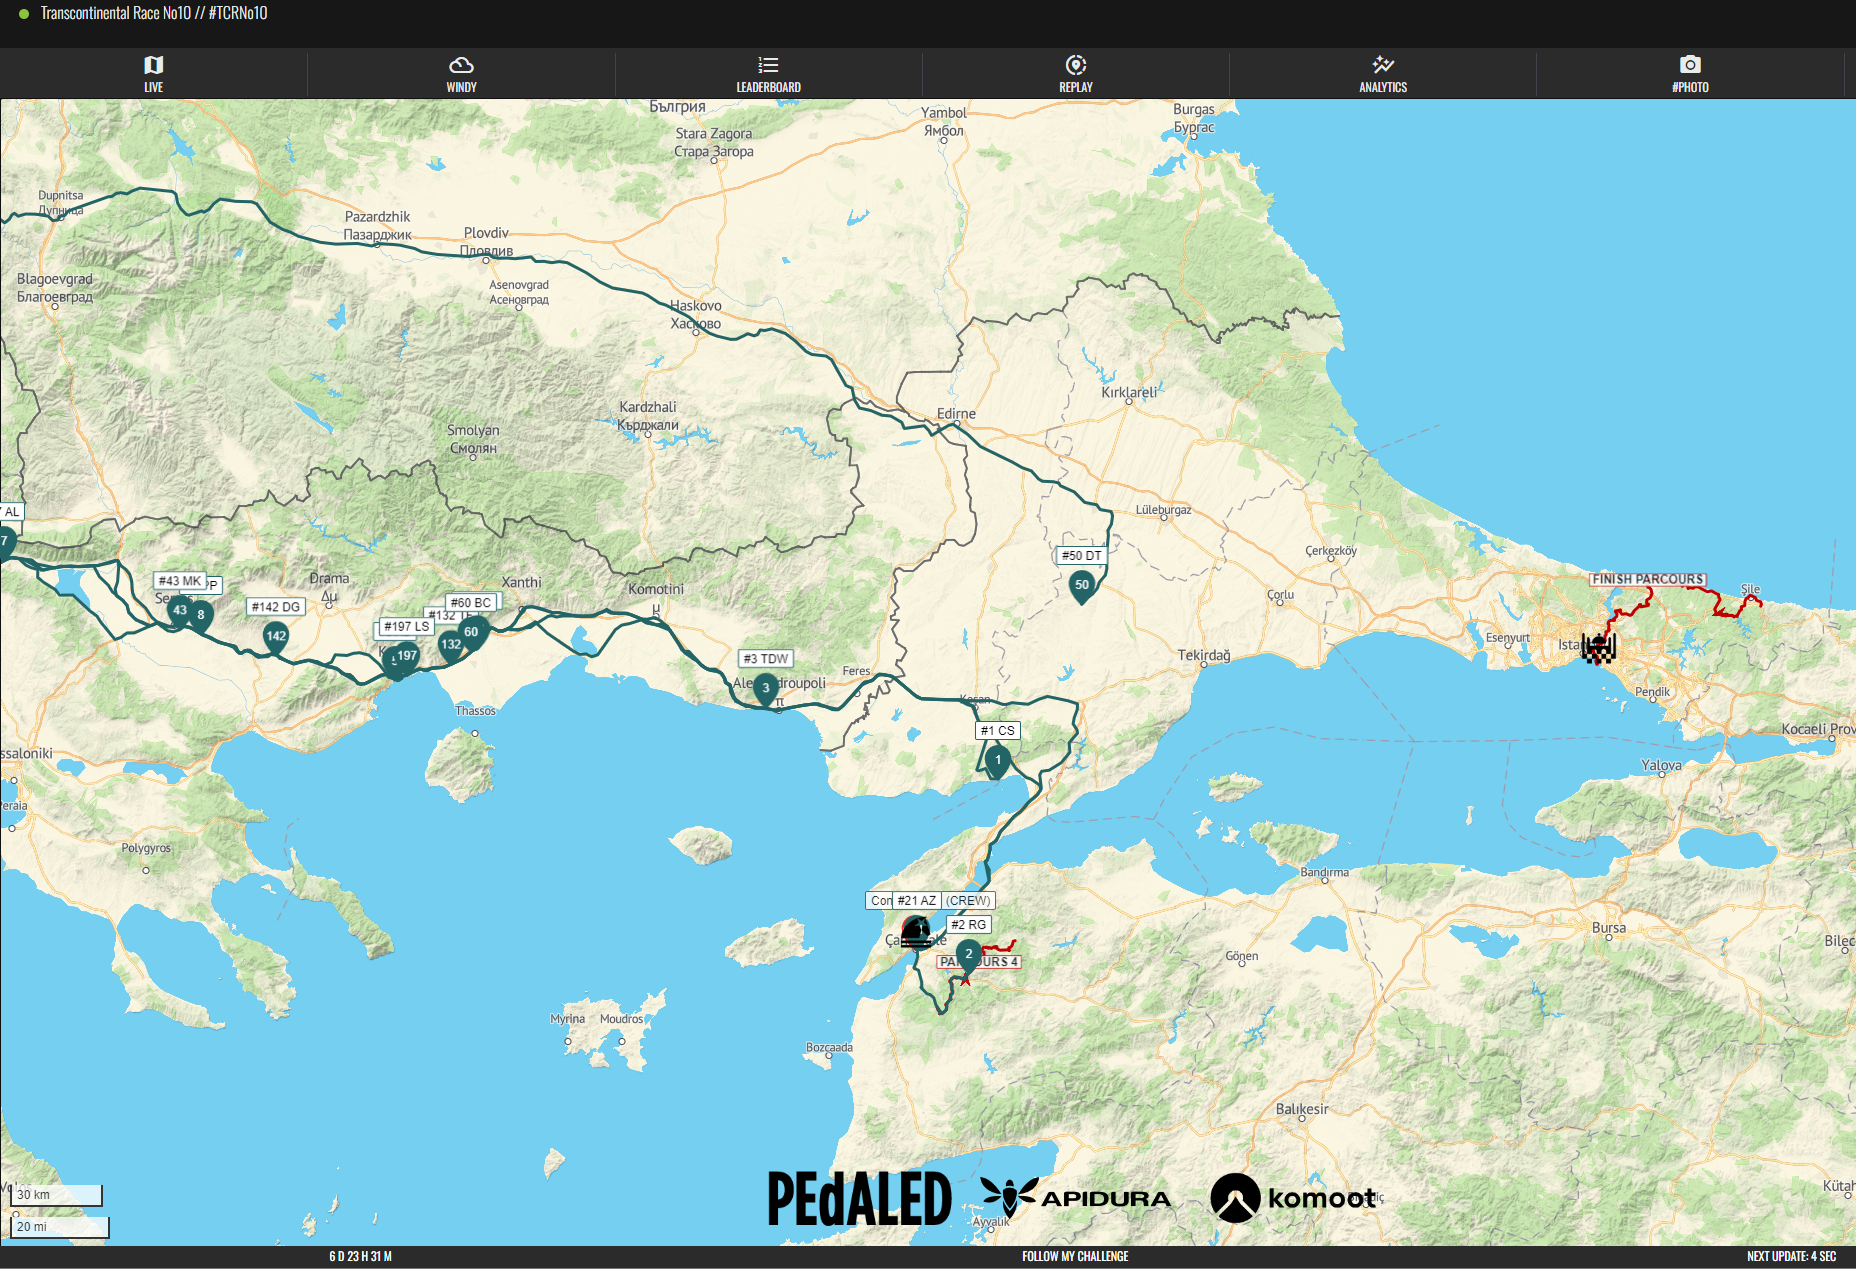Click the Bursa city label
This screenshot has height=1269, width=1856.
(1609, 928)
